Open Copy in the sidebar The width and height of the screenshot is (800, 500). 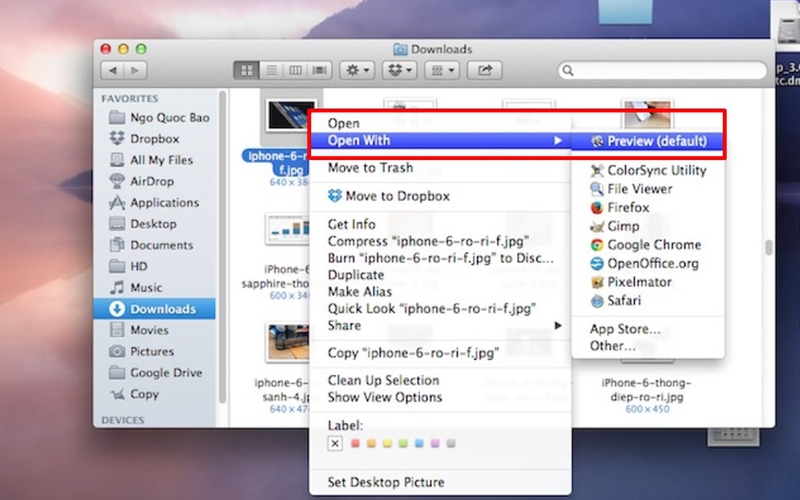(x=134, y=394)
